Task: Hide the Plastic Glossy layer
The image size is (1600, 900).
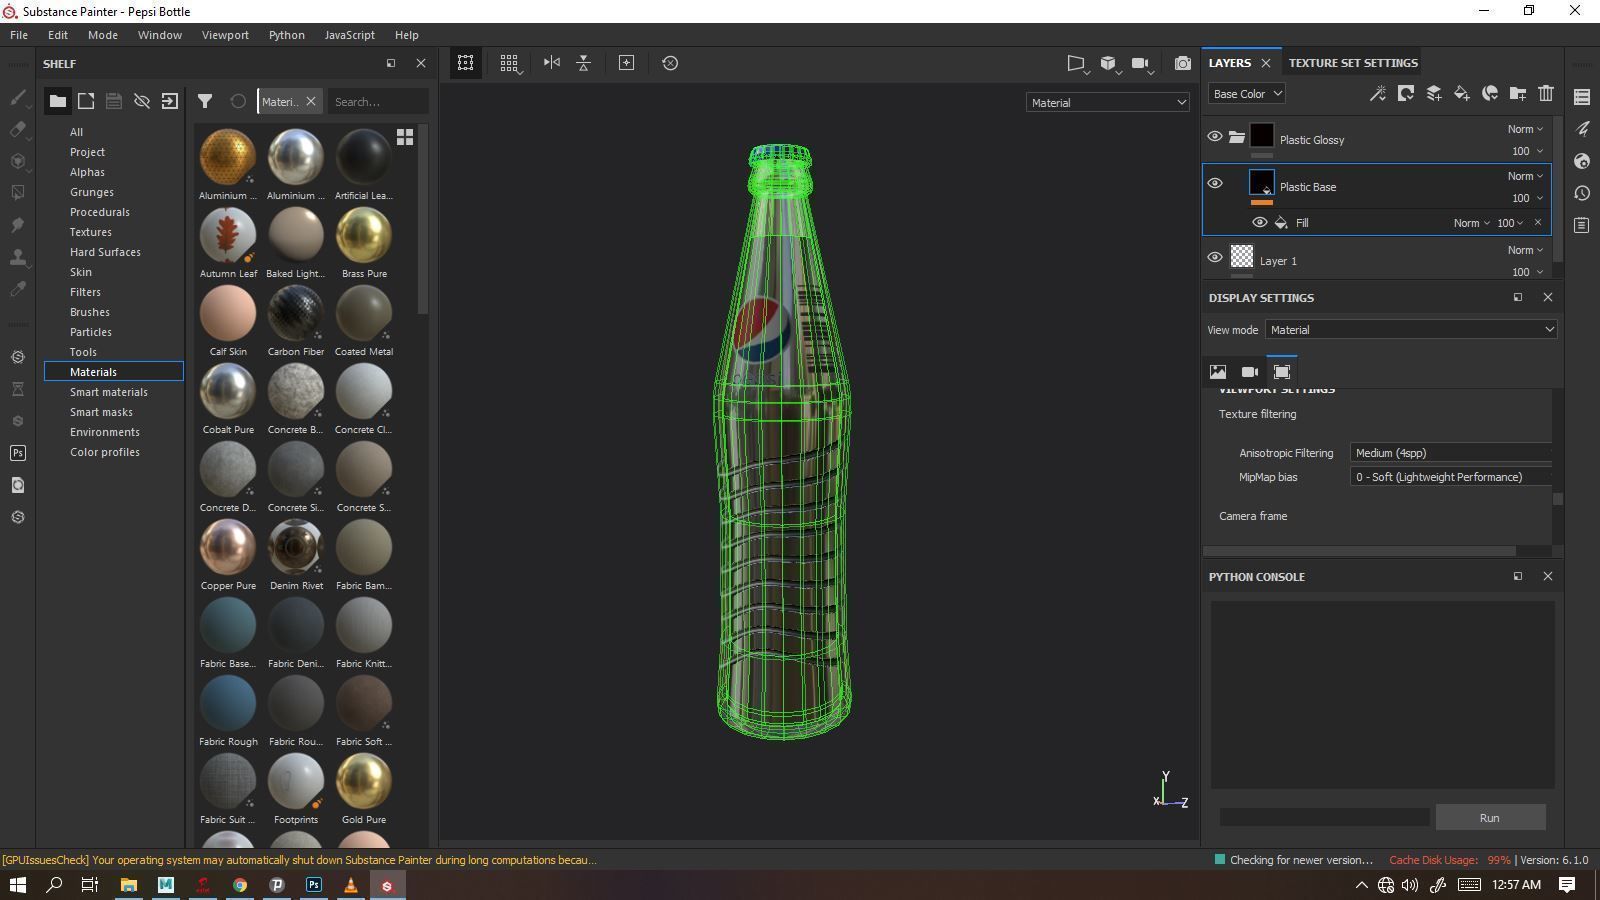Action: coord(1215,136)
